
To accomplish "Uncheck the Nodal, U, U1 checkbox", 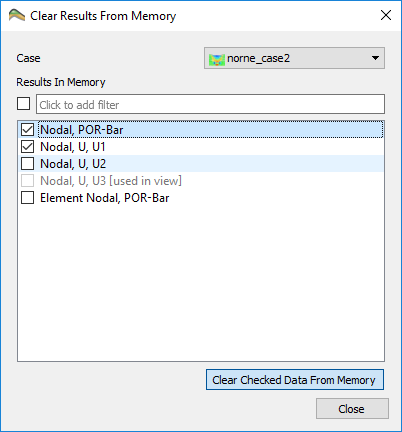I will (27, 147).
